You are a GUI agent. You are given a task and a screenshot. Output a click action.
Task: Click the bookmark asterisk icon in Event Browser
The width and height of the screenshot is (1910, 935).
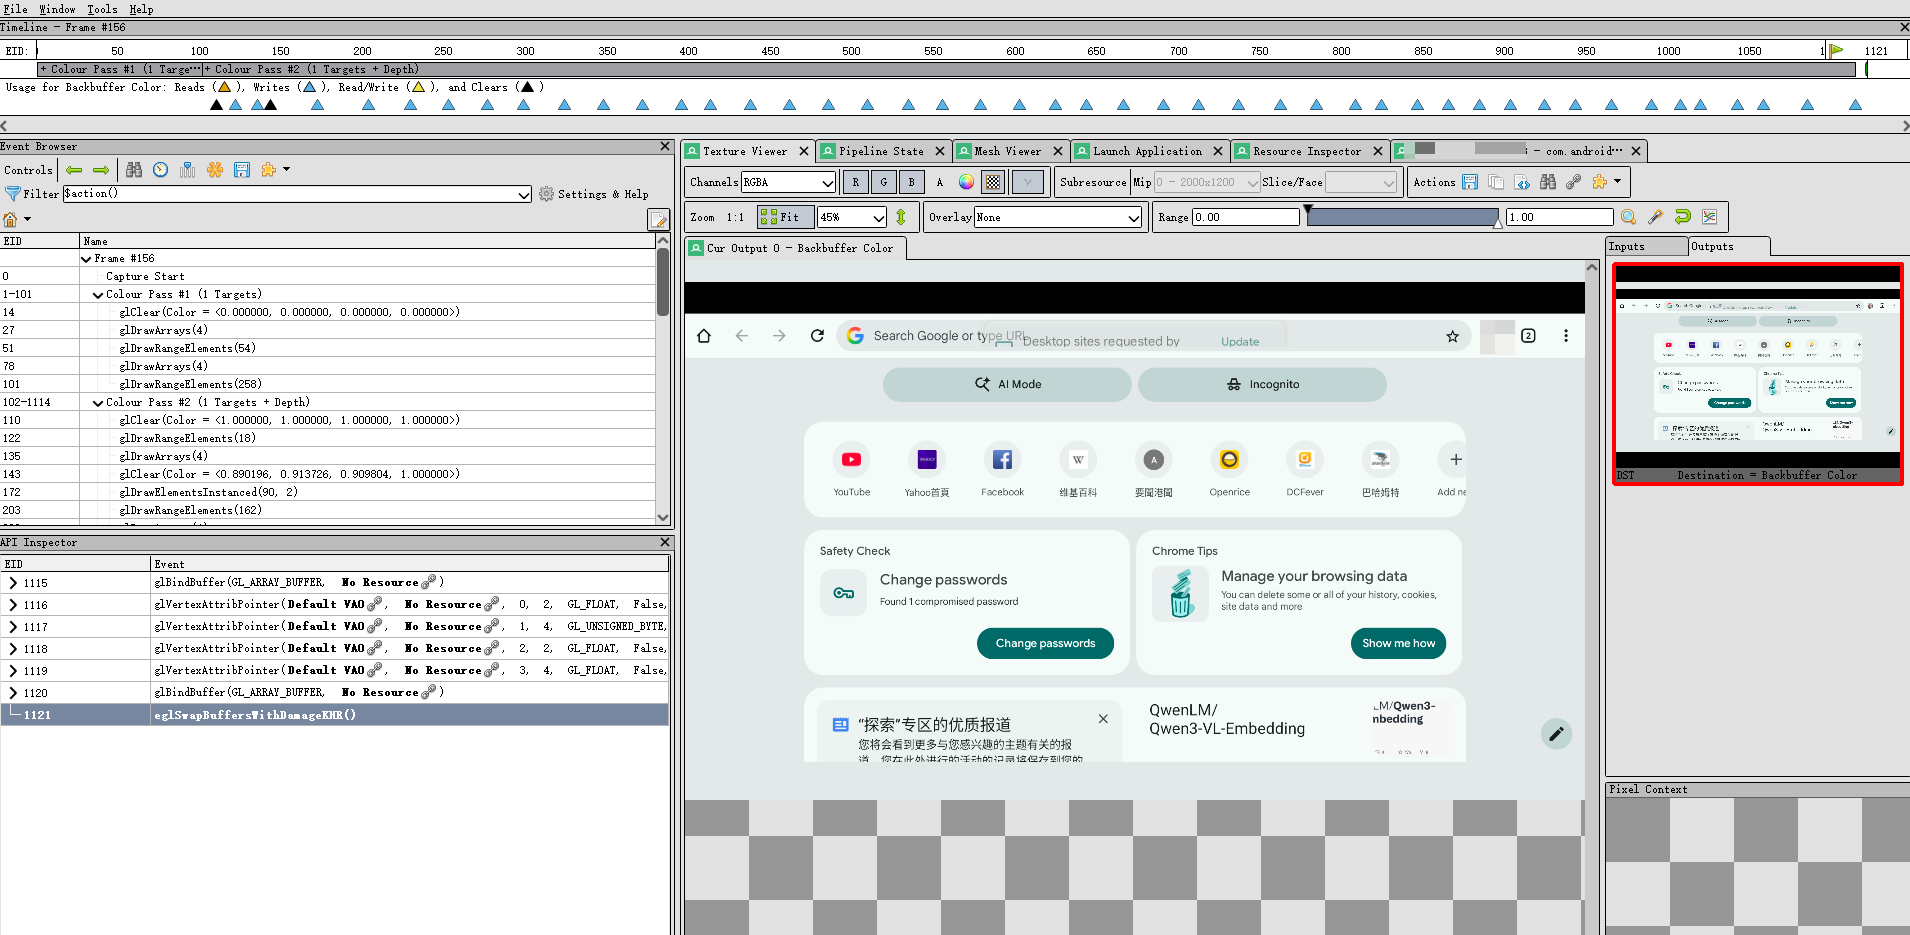tap(215, 170)
